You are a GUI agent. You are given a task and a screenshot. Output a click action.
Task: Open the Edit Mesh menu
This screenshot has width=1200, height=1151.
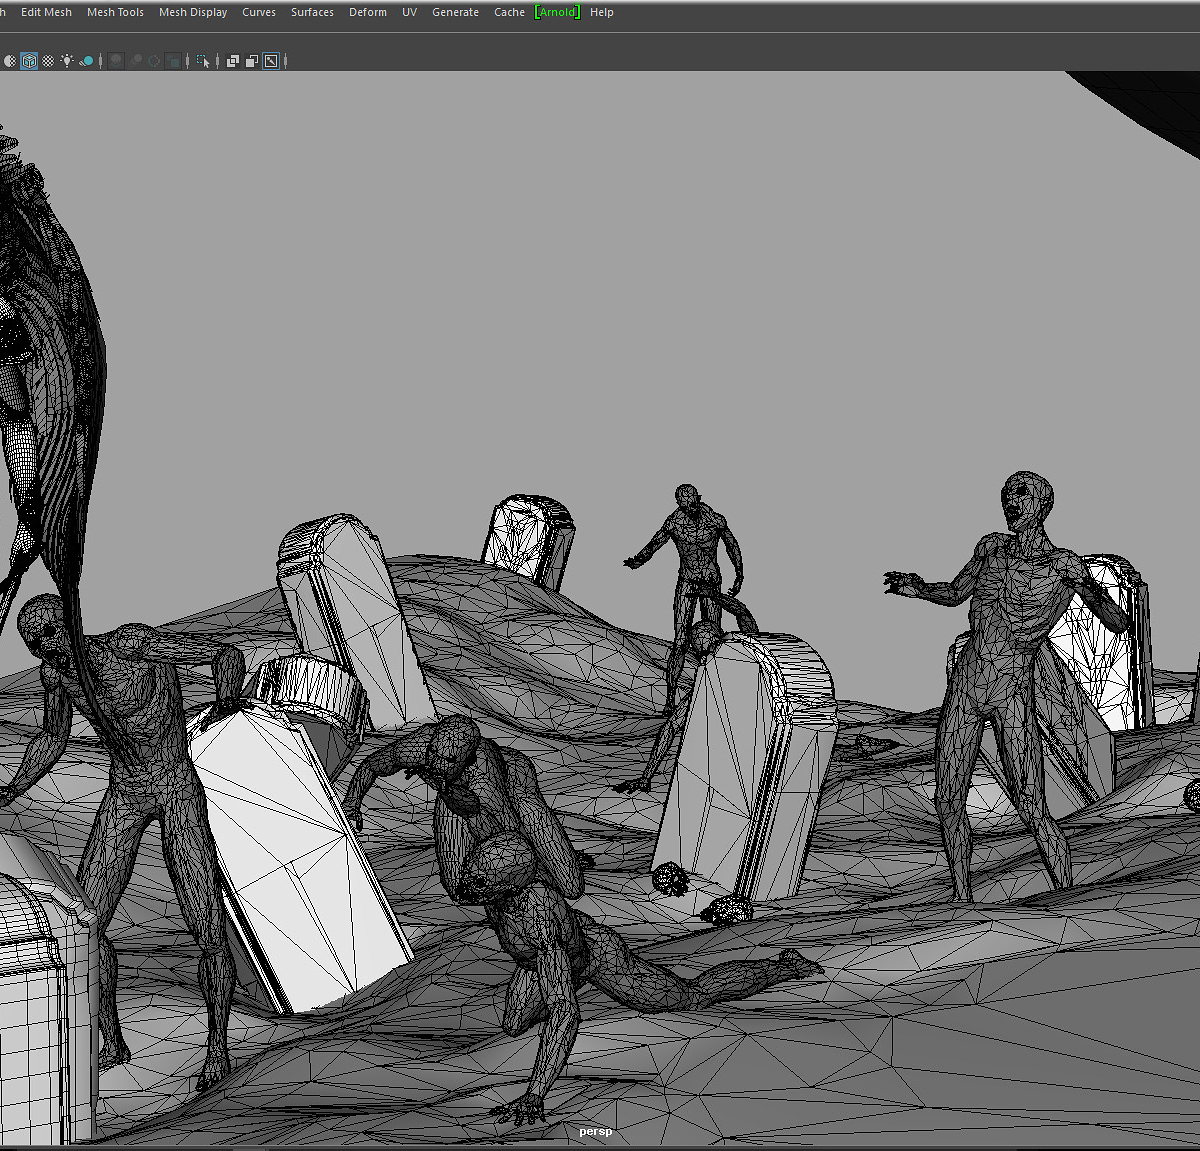tap(46, 12)
